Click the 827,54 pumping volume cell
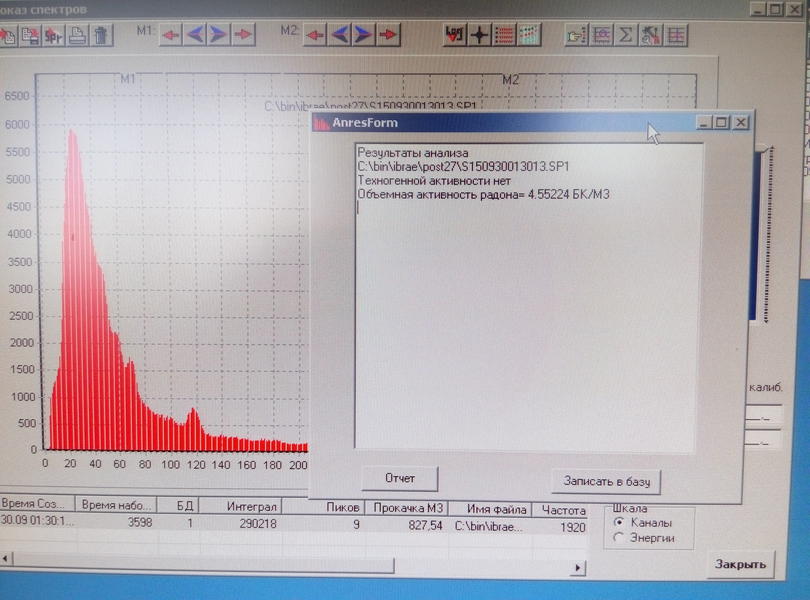This screenshot has width=810, height=600. coord(408,526)
